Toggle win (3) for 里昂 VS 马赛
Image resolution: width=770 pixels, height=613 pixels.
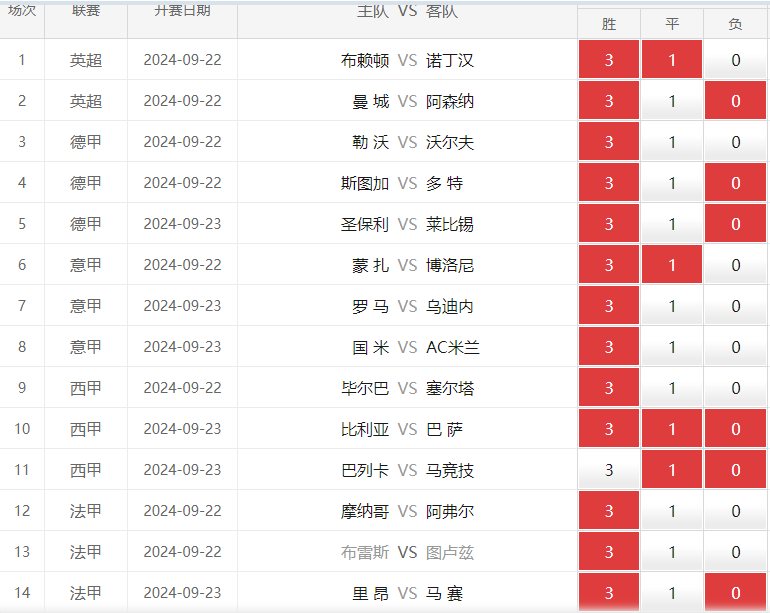click(x=609, y=592)
